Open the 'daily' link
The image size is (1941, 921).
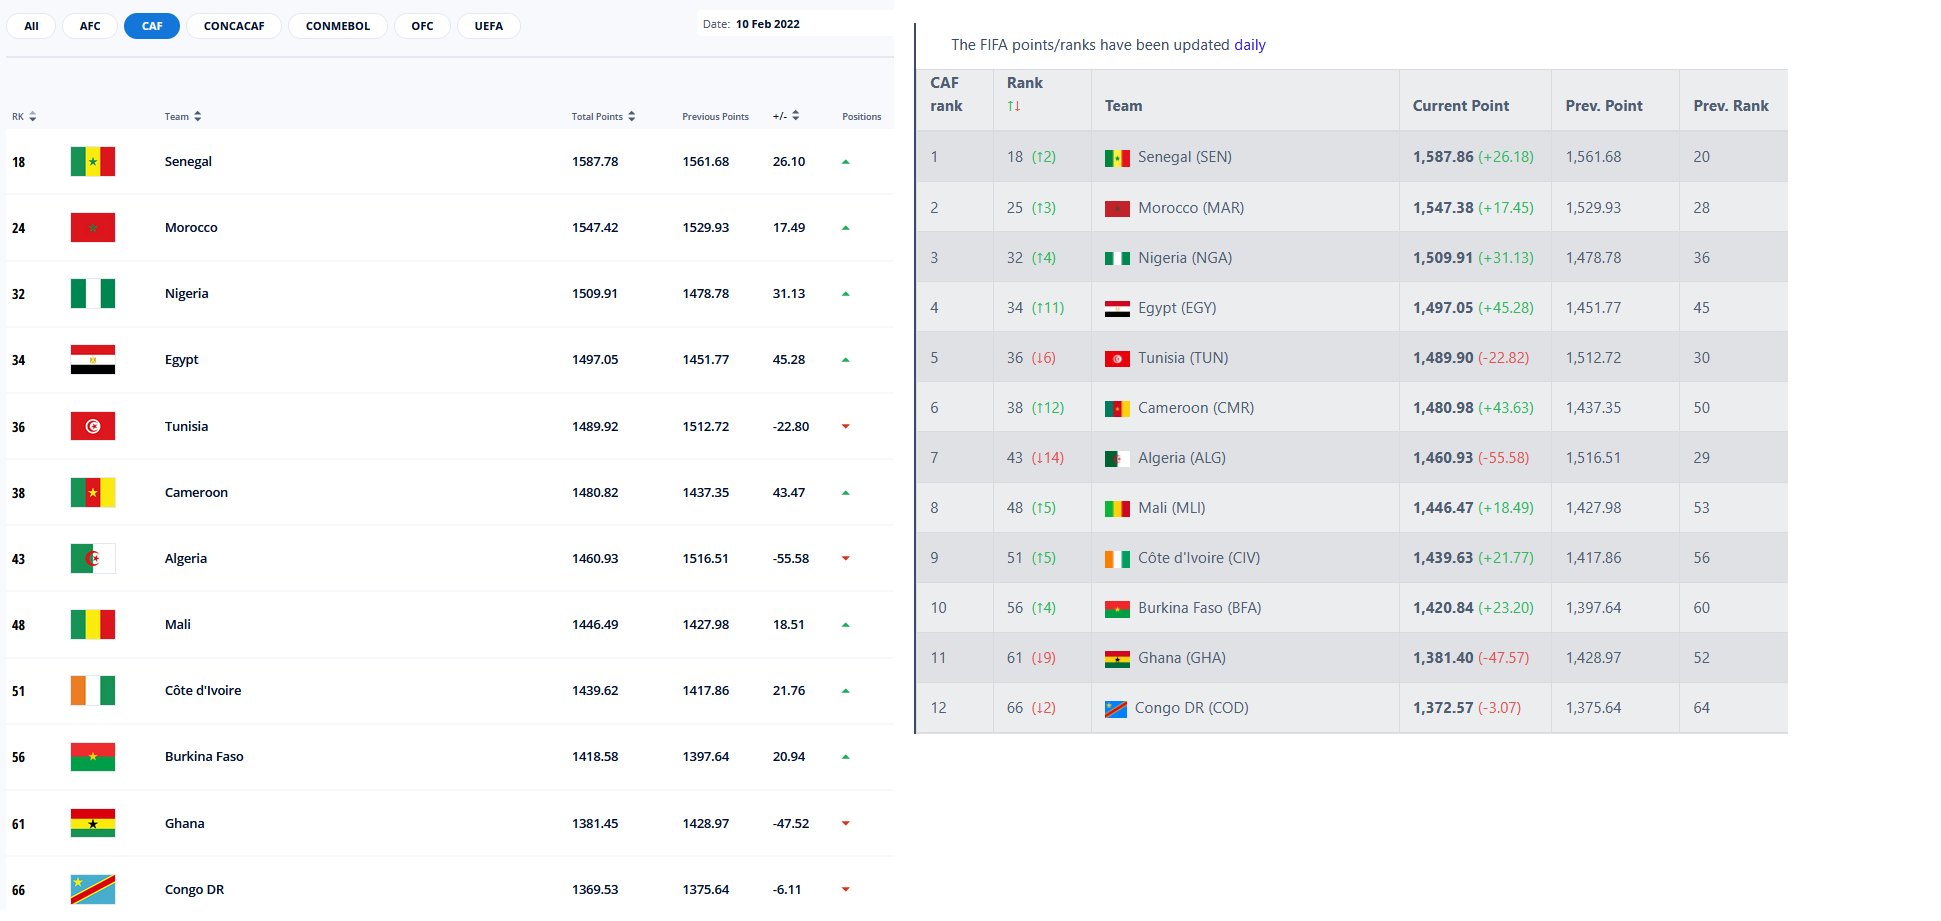pos(1250,45)
